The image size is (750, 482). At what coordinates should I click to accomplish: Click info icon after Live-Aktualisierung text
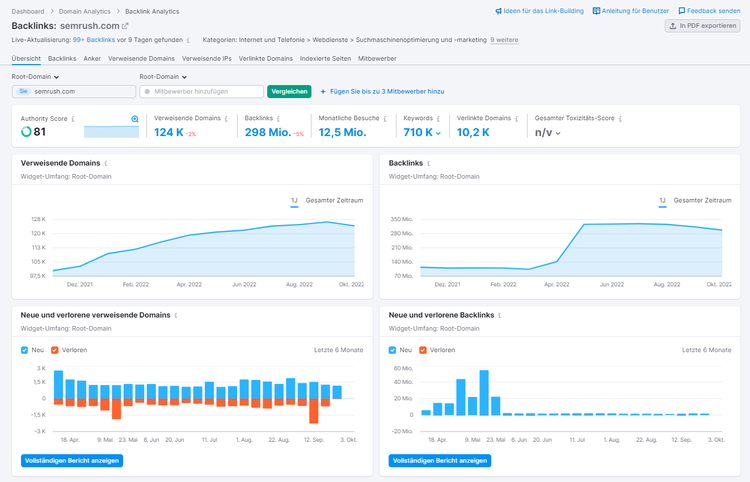point(188,40)
